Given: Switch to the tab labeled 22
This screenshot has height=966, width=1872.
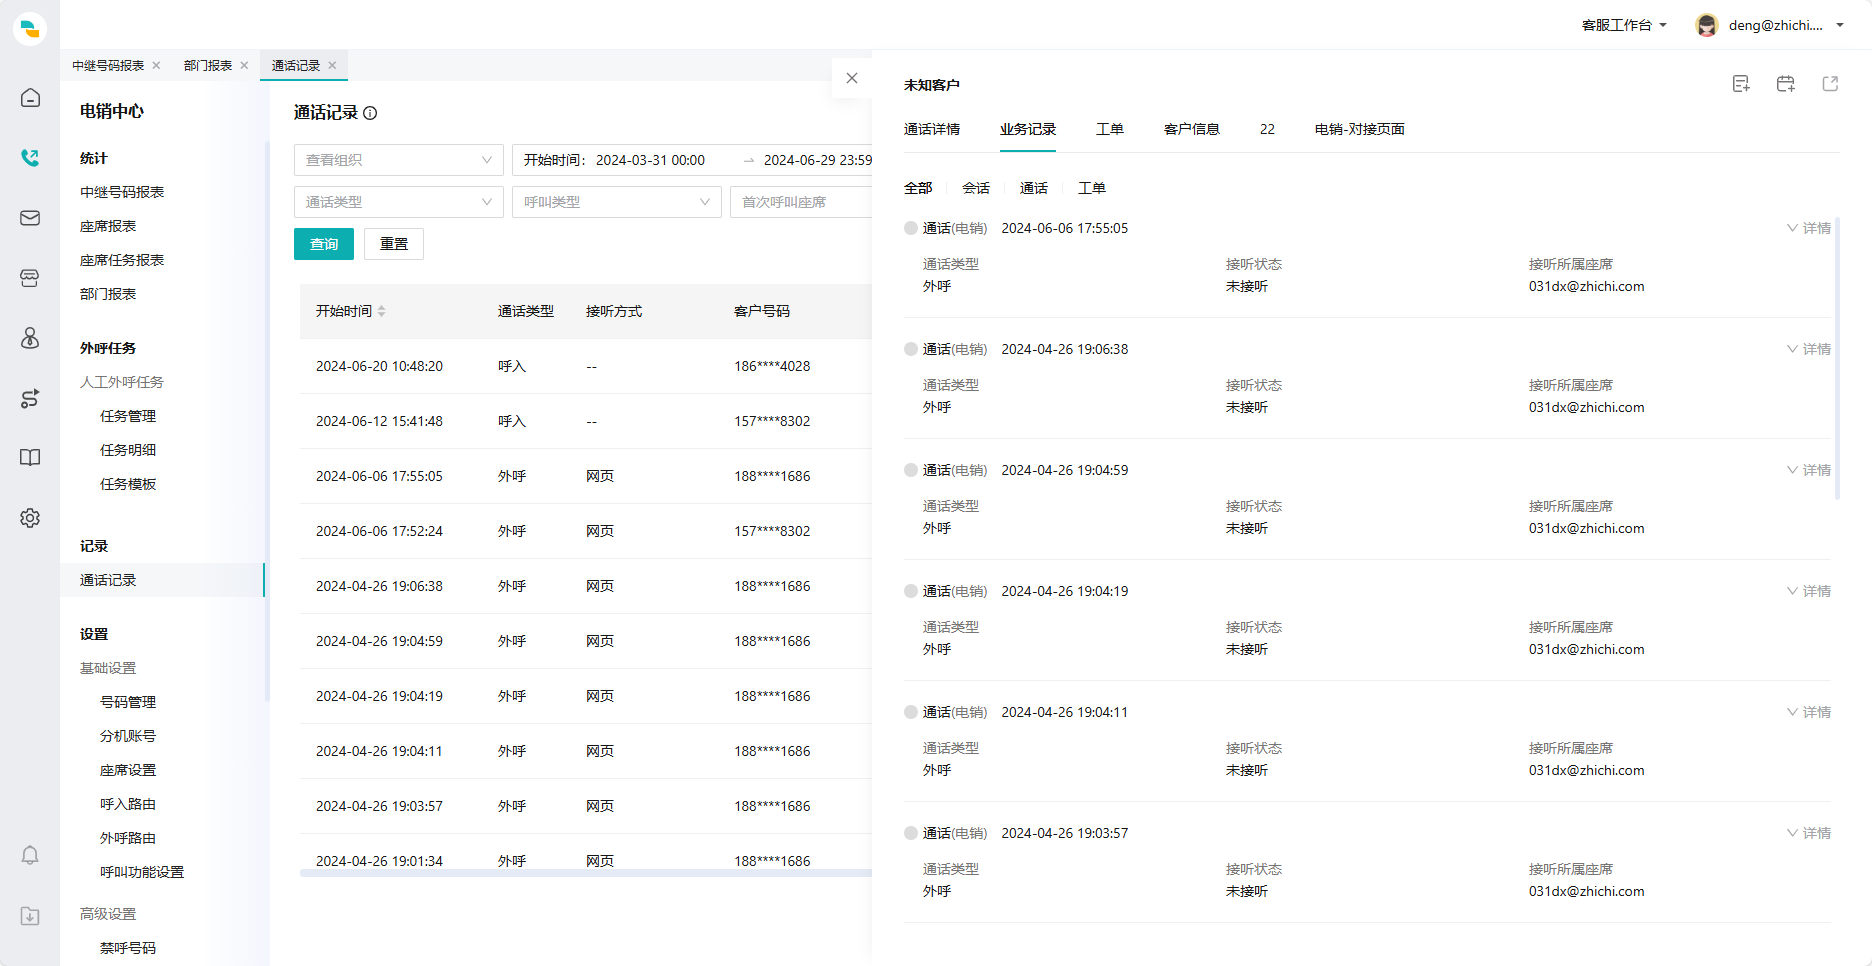Looking at the screenshot, I should 1267,129.
